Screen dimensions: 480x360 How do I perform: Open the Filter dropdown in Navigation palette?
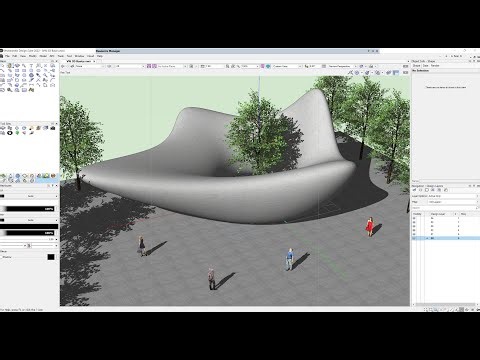(x=453, y=202)
